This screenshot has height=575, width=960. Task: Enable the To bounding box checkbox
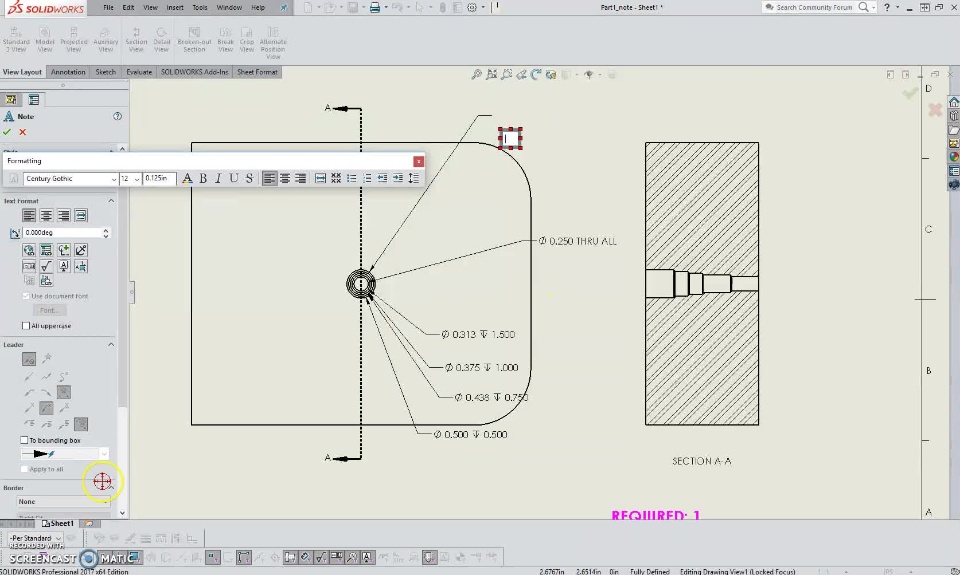[x=24, y=440]
